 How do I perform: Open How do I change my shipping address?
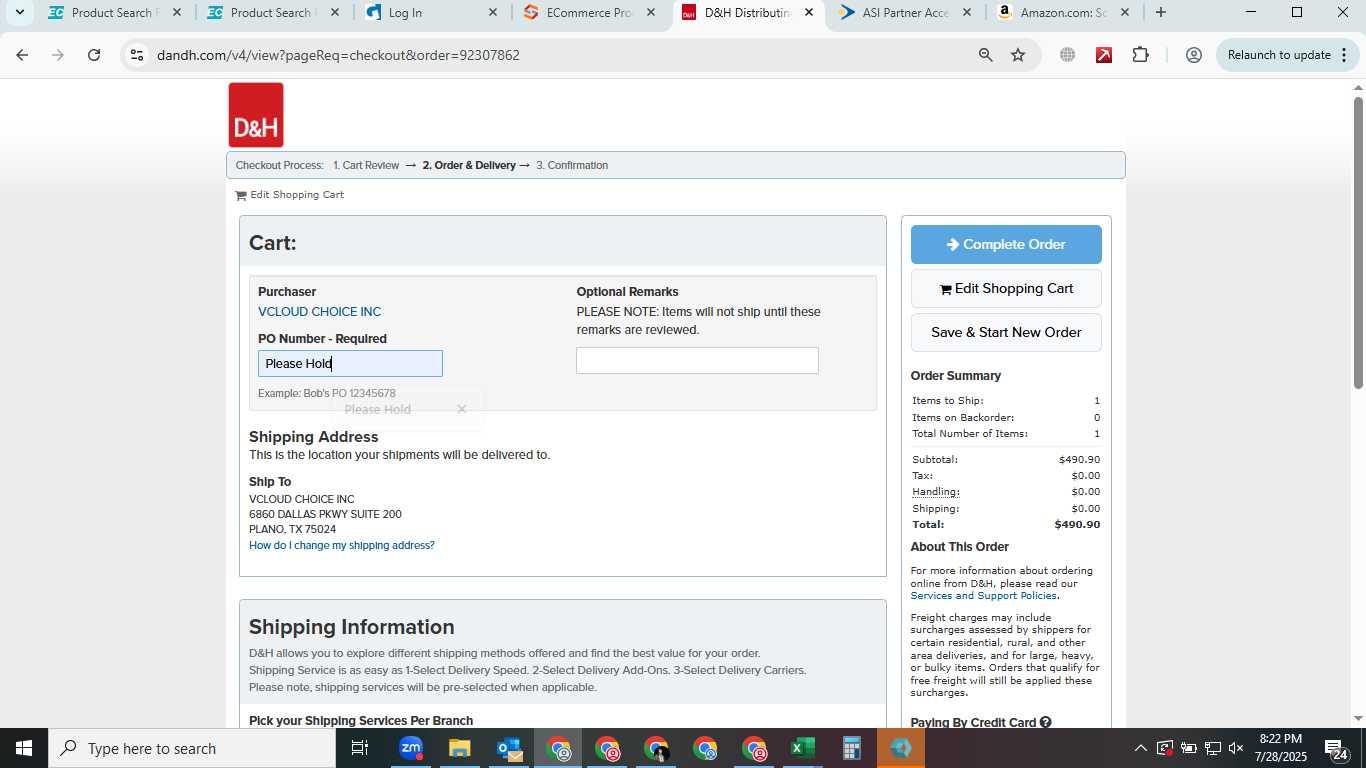(342, 545)
